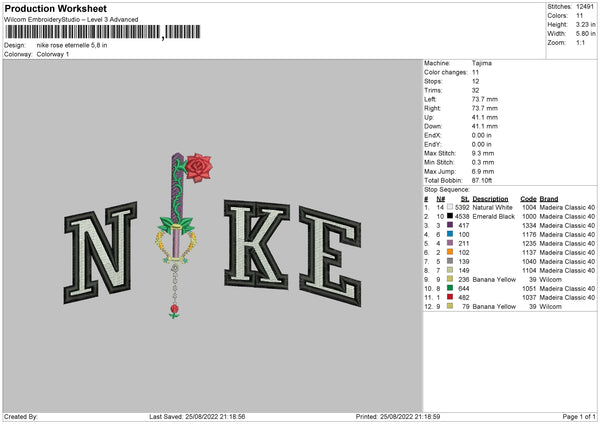Click the 'Stop Sequence:' label
The height and width of the screenshot is (424, 600).
pos(447,189)
